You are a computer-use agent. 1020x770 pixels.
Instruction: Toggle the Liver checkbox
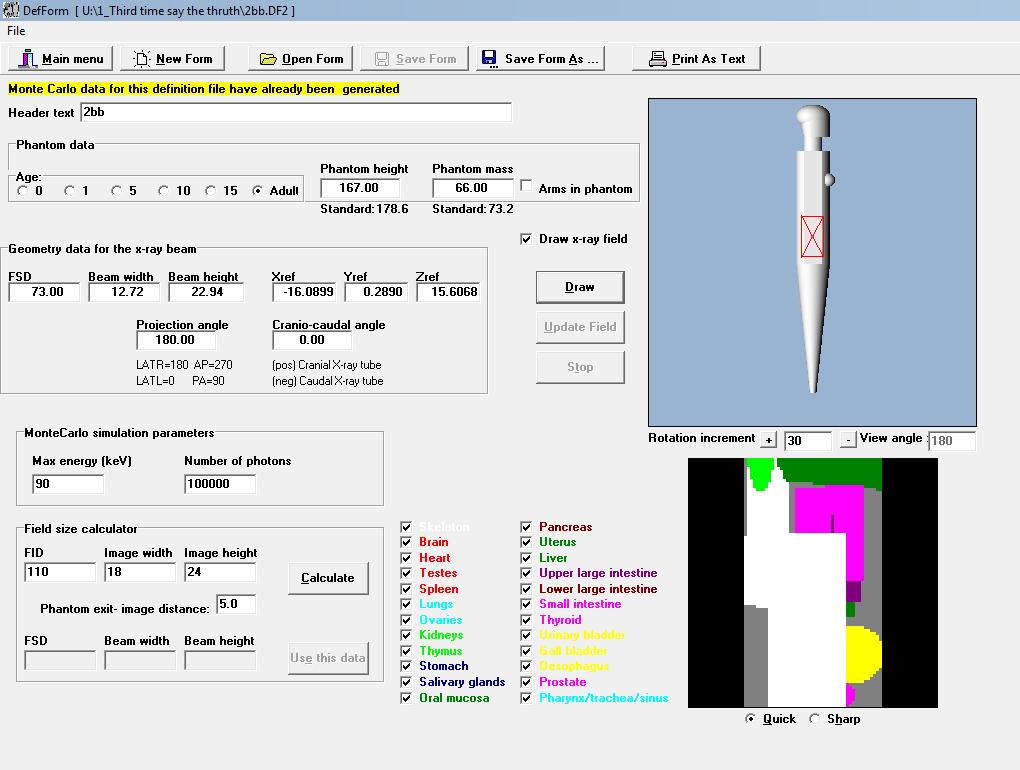(526, 558)
